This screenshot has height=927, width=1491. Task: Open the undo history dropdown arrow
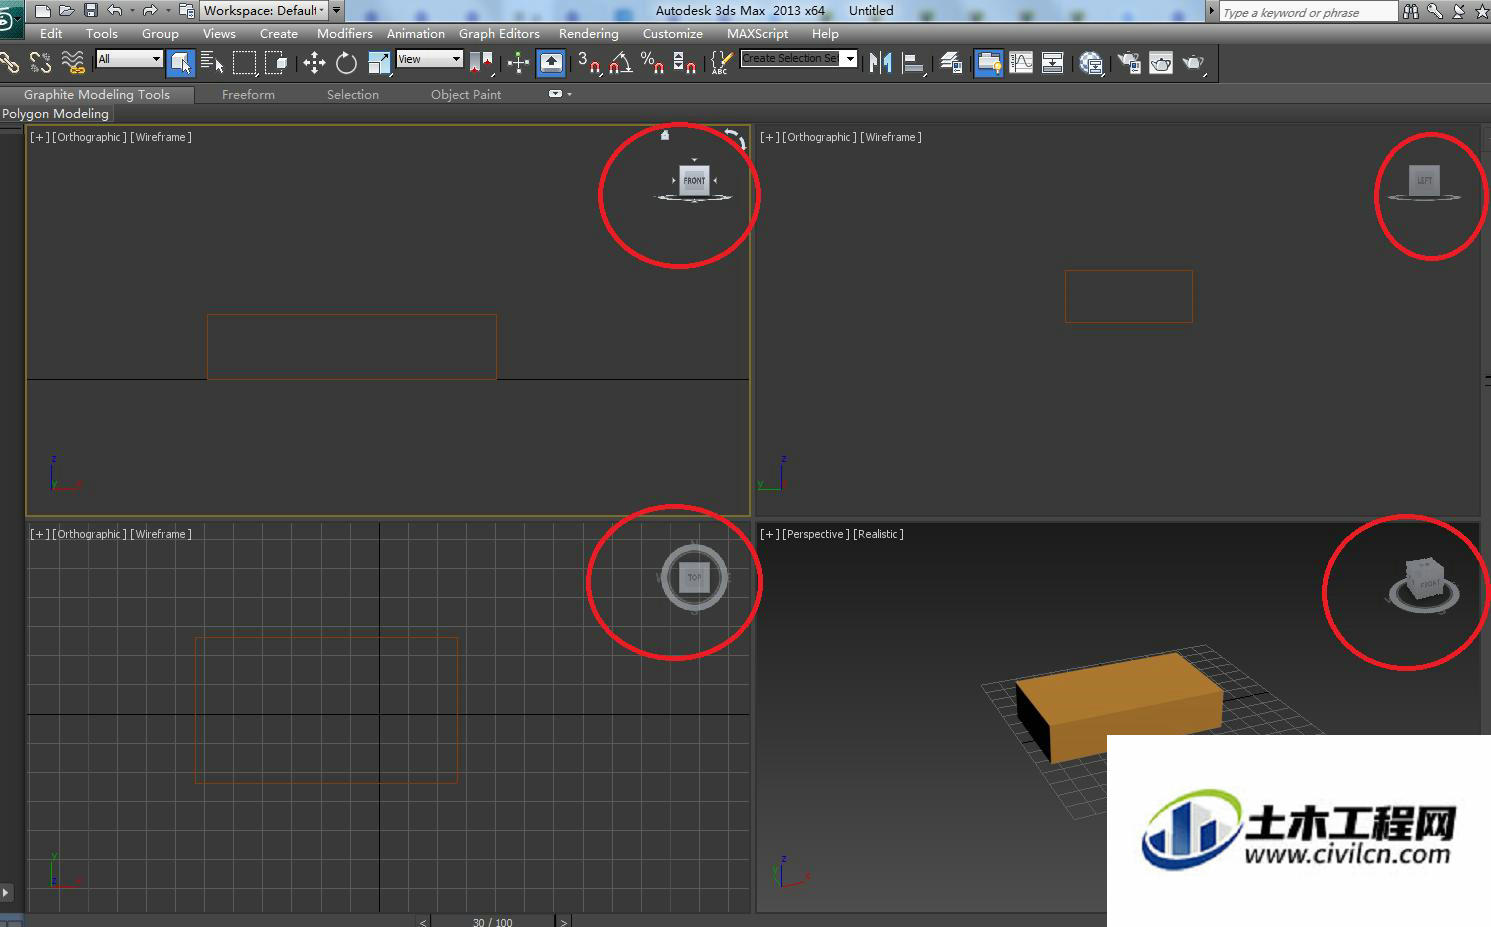click(131, 10)
